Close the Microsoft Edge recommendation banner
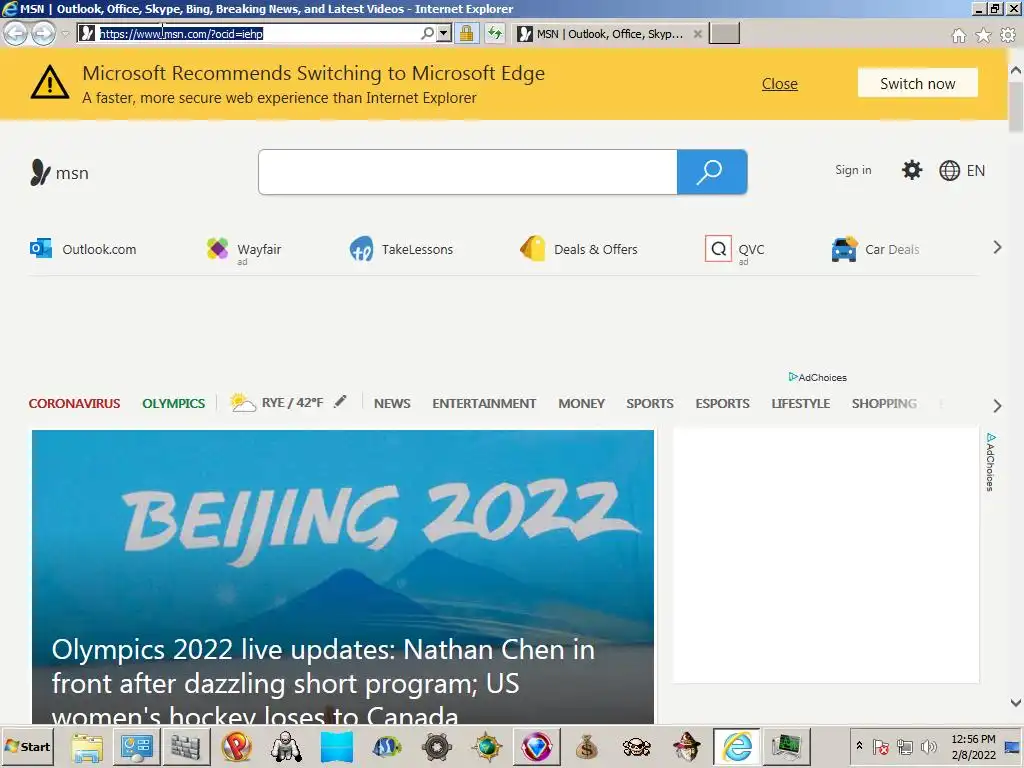 (780, 84)
